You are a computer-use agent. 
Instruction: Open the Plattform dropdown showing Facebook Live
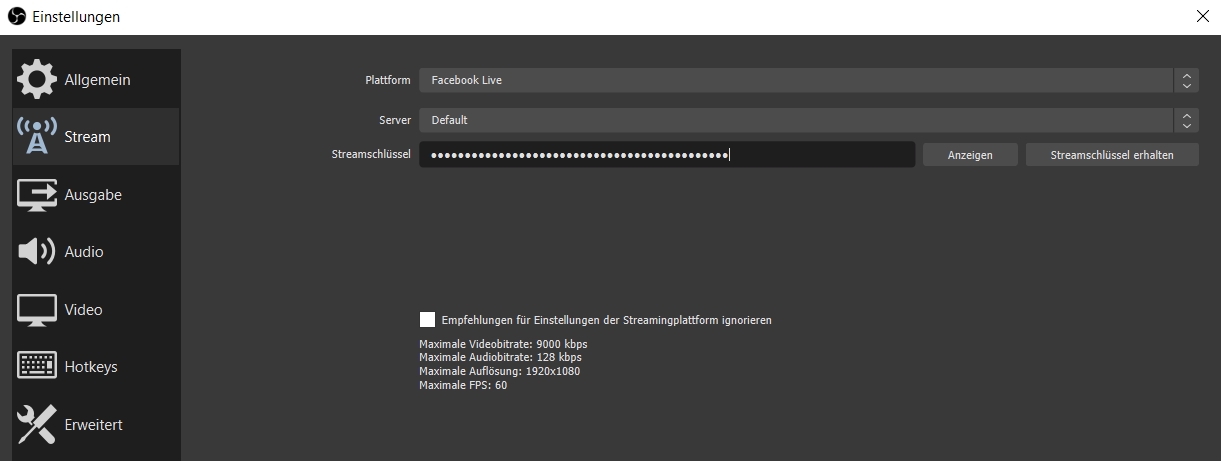(795, 80)
